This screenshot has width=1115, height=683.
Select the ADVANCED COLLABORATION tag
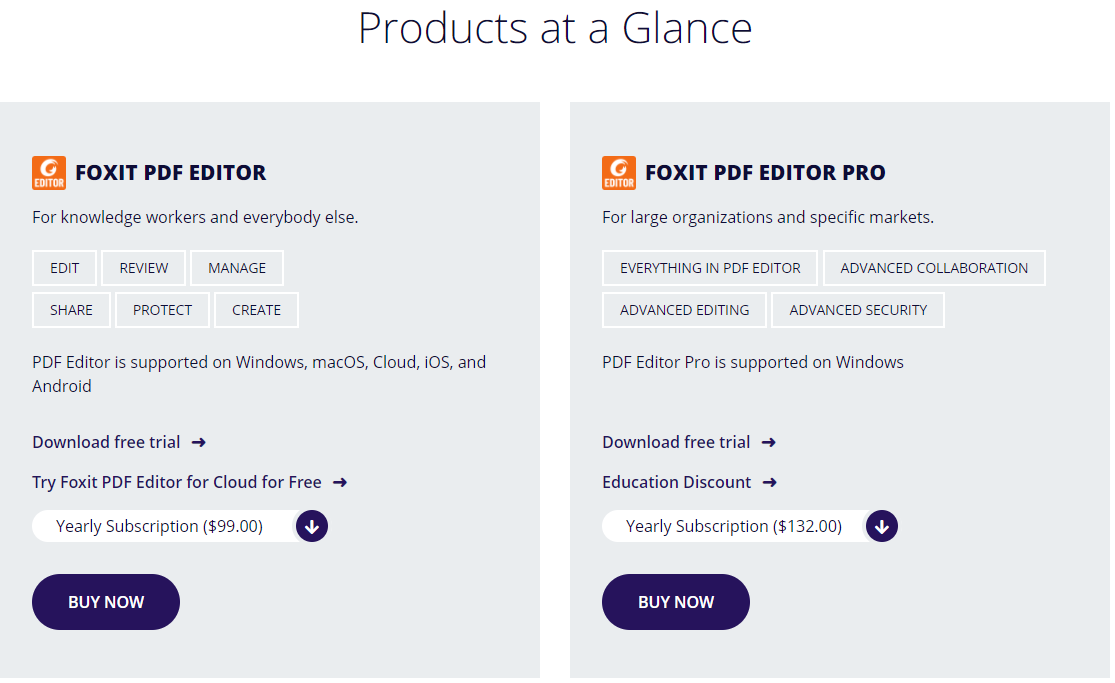(x=934, y=268)
